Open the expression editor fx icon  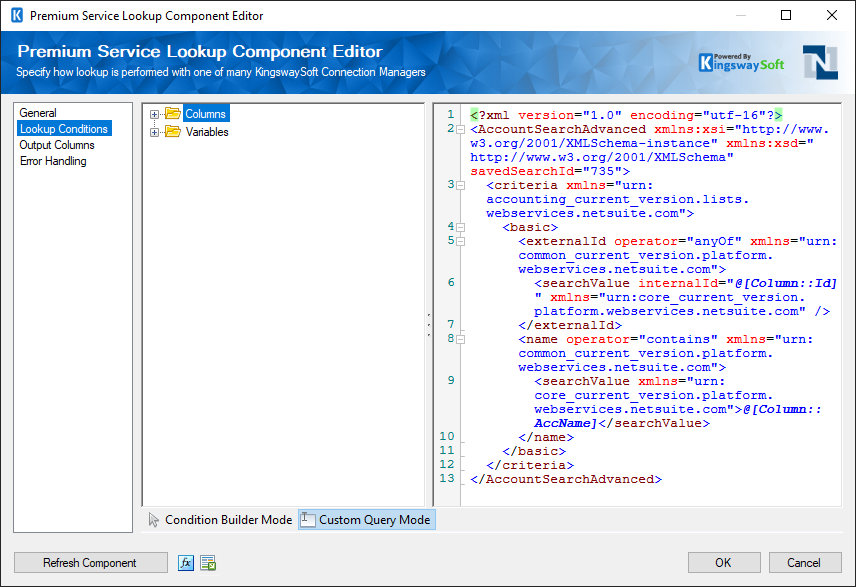[x=186, y=562]
